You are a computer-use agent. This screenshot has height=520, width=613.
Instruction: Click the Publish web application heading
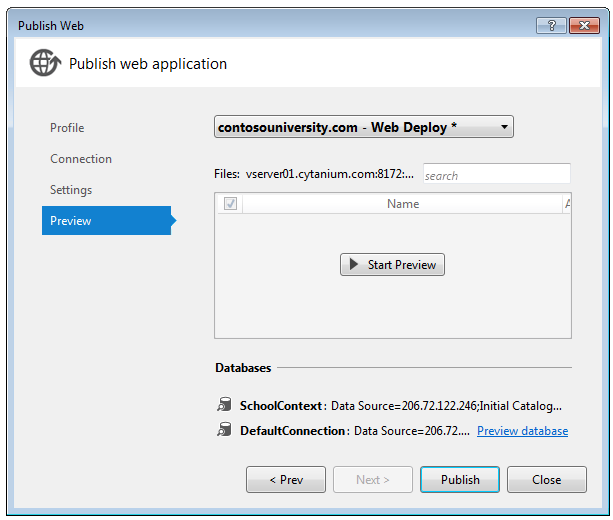(x=148, y=64)
